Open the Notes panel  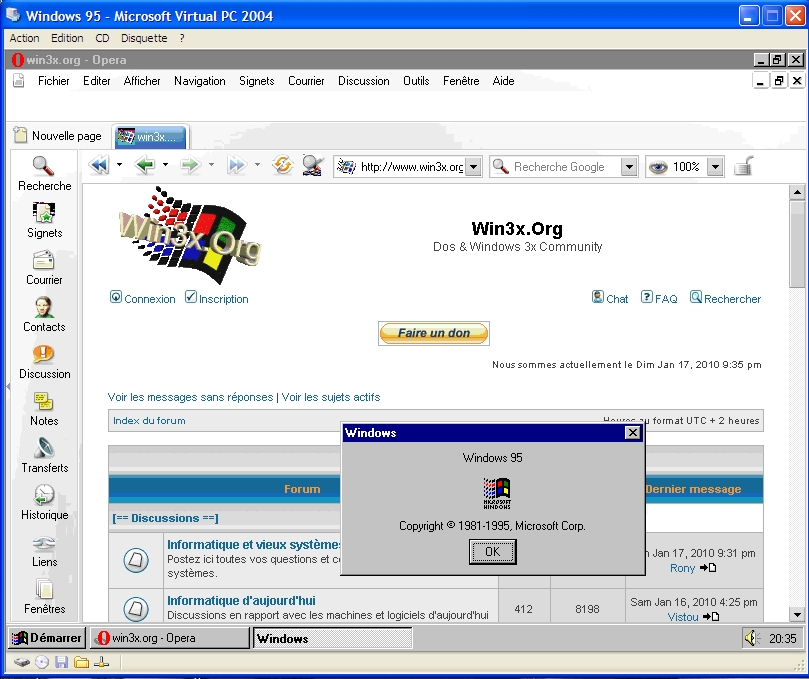click(44, 409)
